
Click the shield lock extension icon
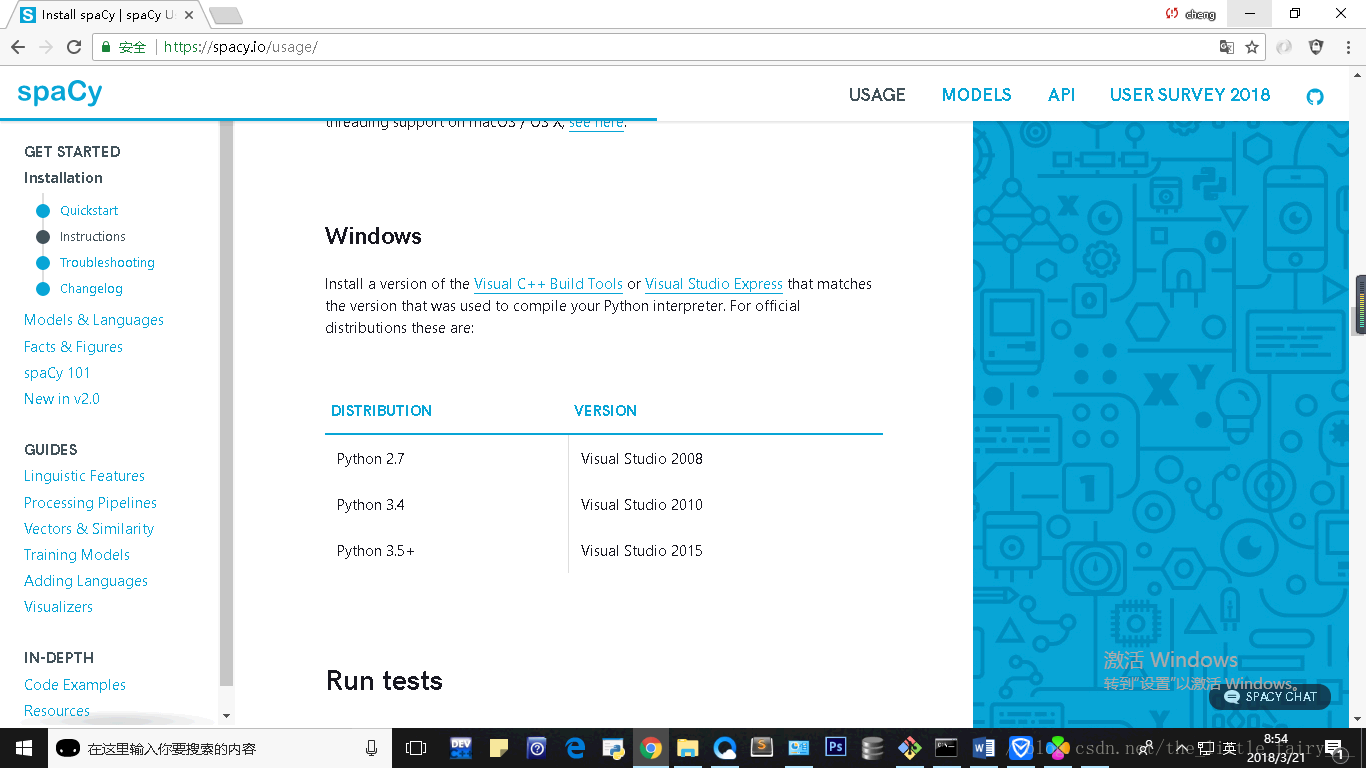tap(1316, 47)
